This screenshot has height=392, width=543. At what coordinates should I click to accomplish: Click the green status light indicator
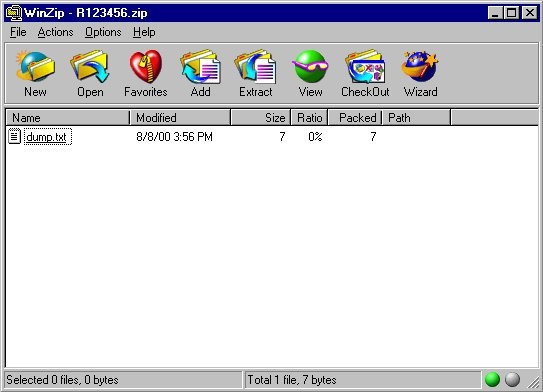pos(492,380)
